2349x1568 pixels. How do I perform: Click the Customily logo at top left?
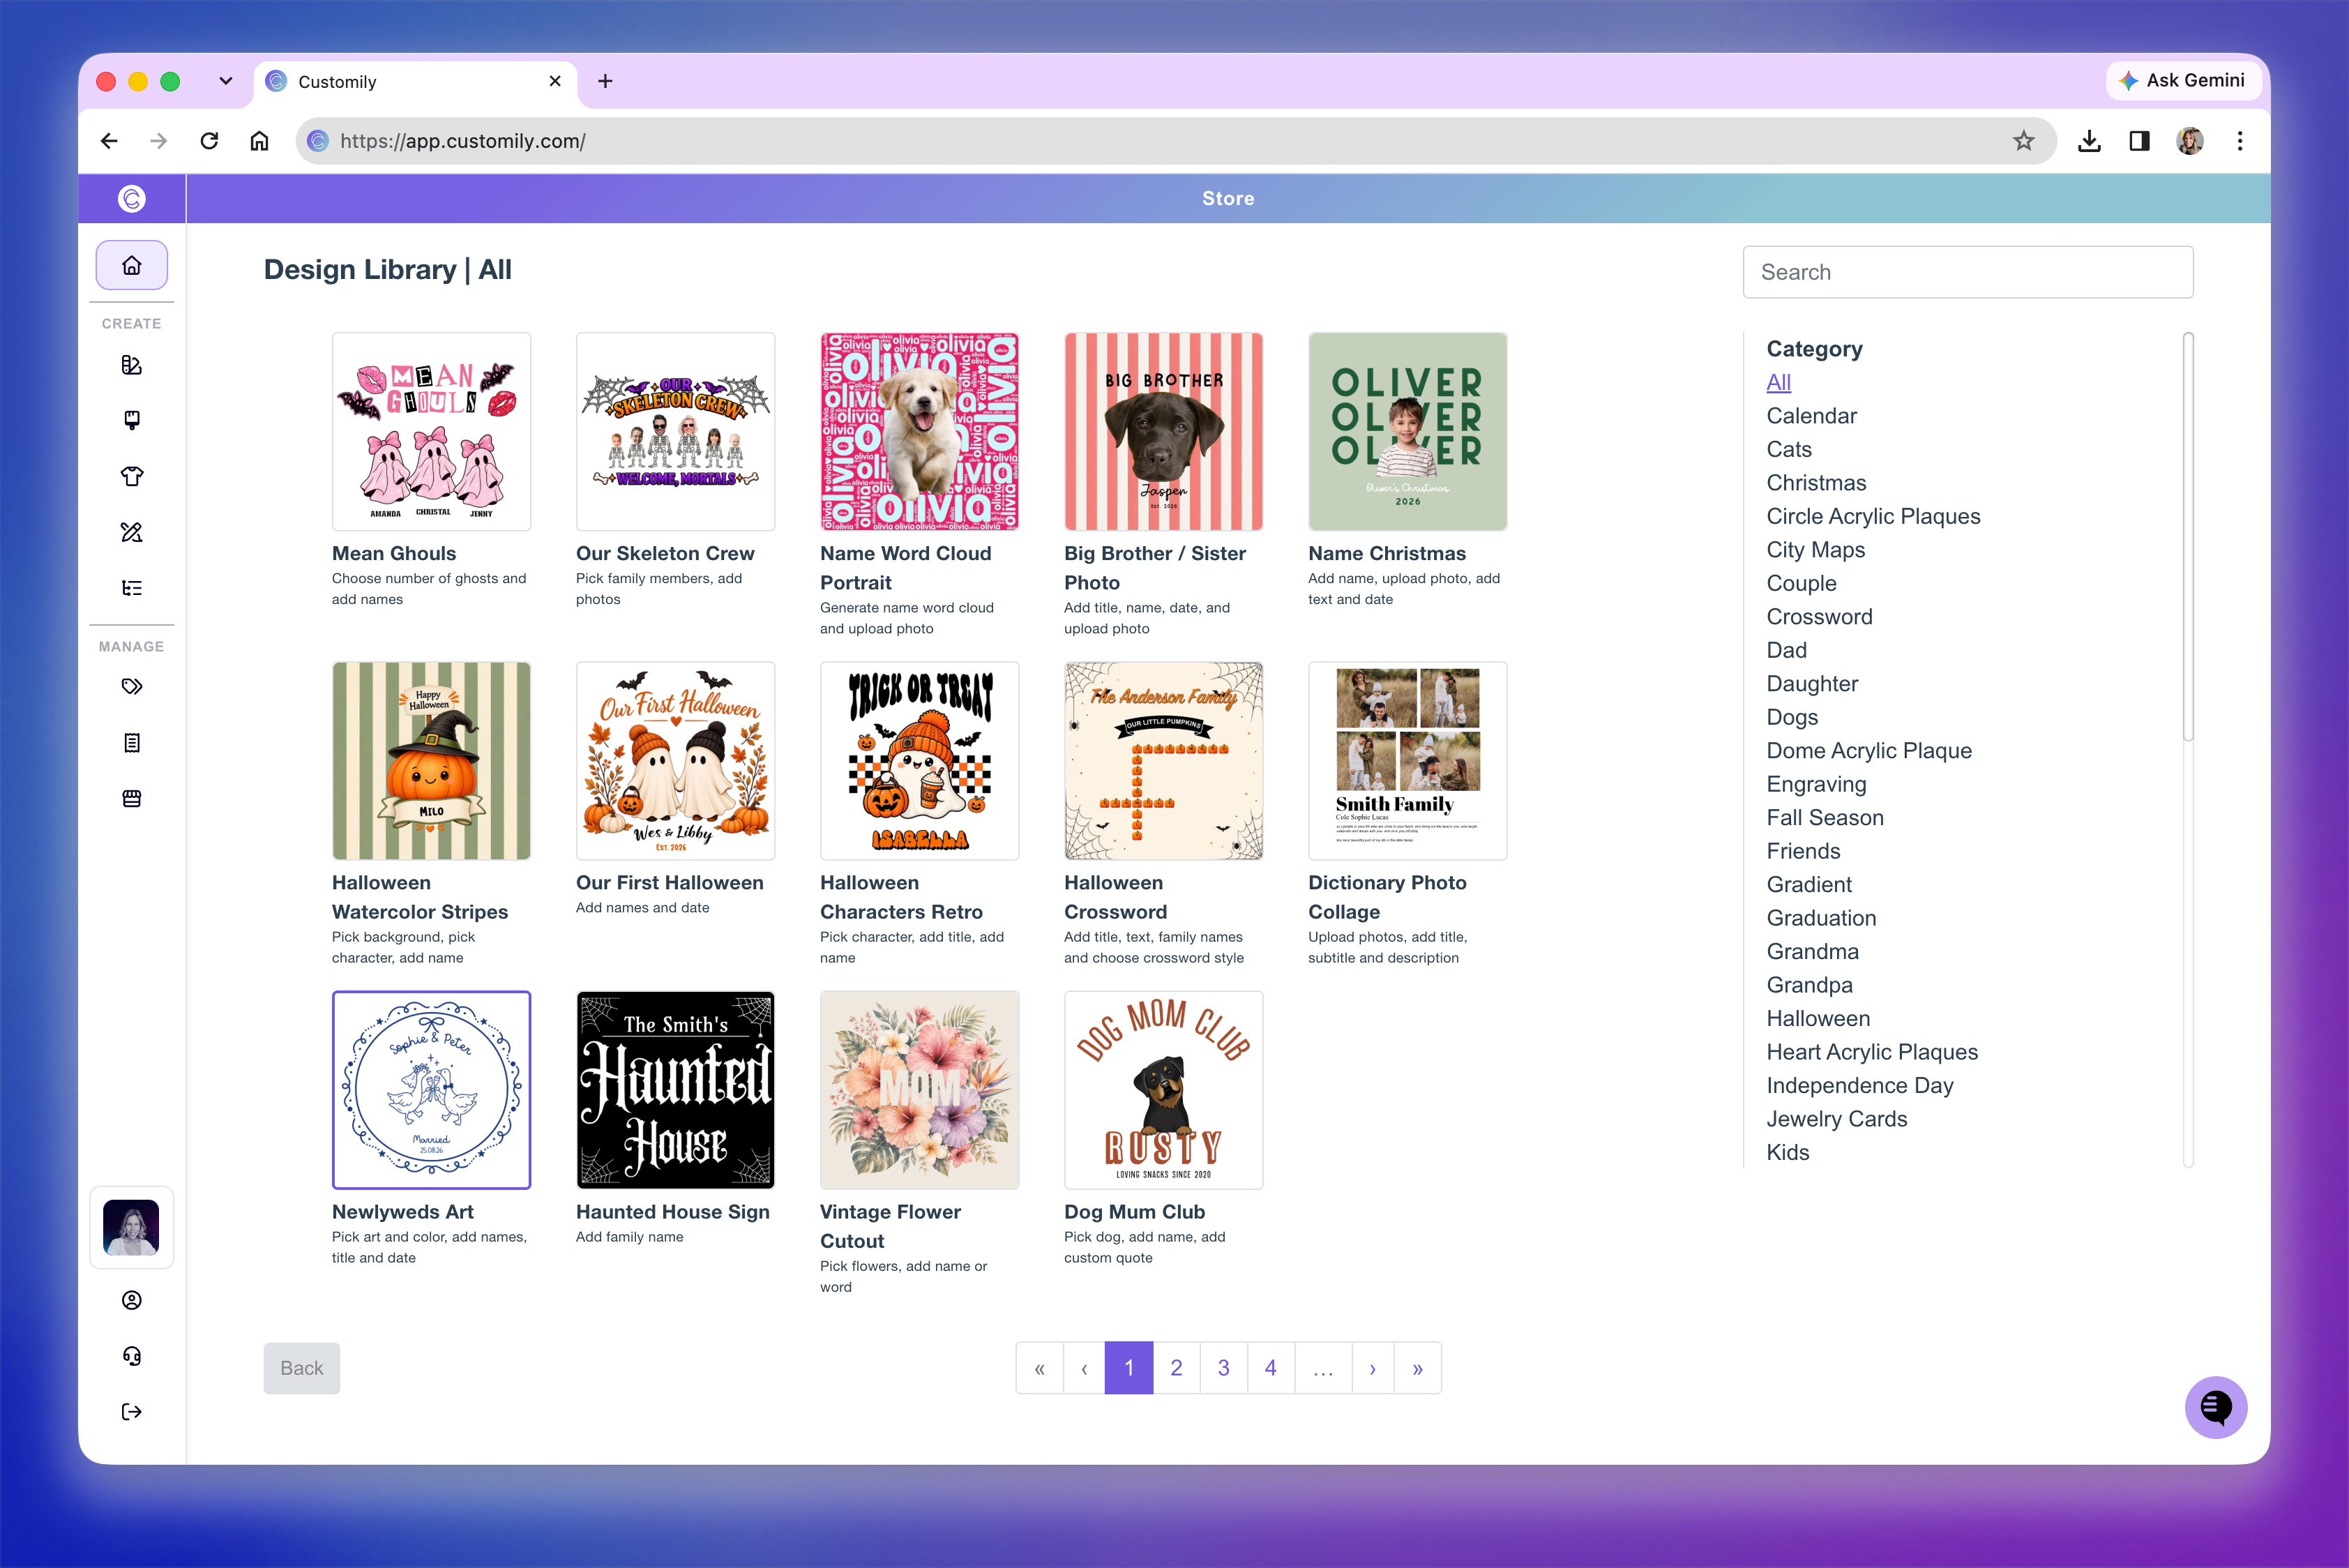[x=131, y=199]
